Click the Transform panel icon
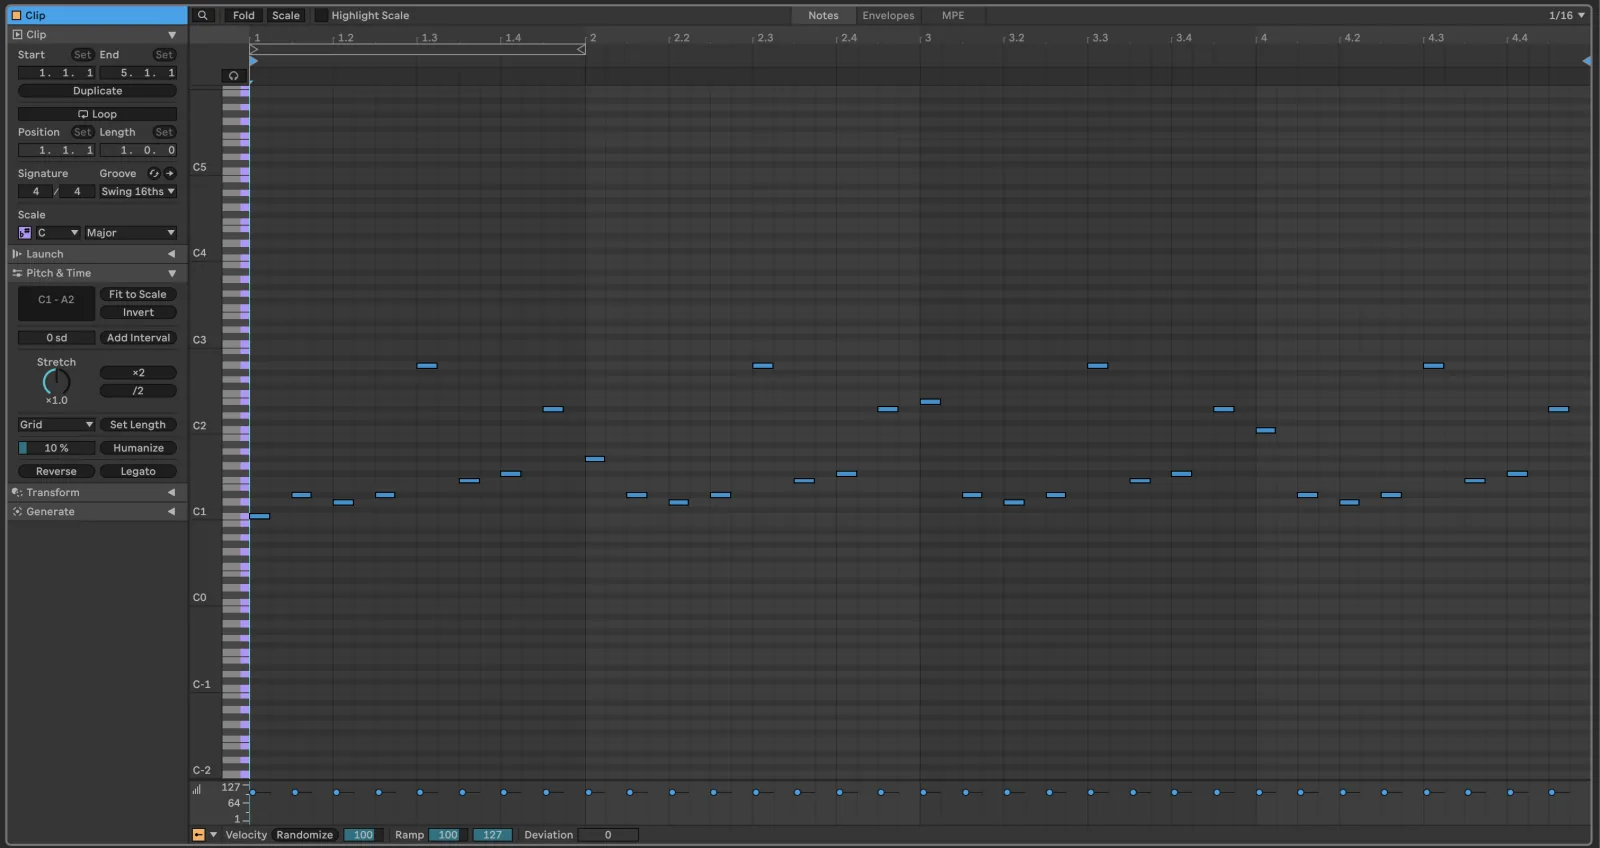Image resolution: width=1600 pixels, height=848 pixels. tap(17, 492)
